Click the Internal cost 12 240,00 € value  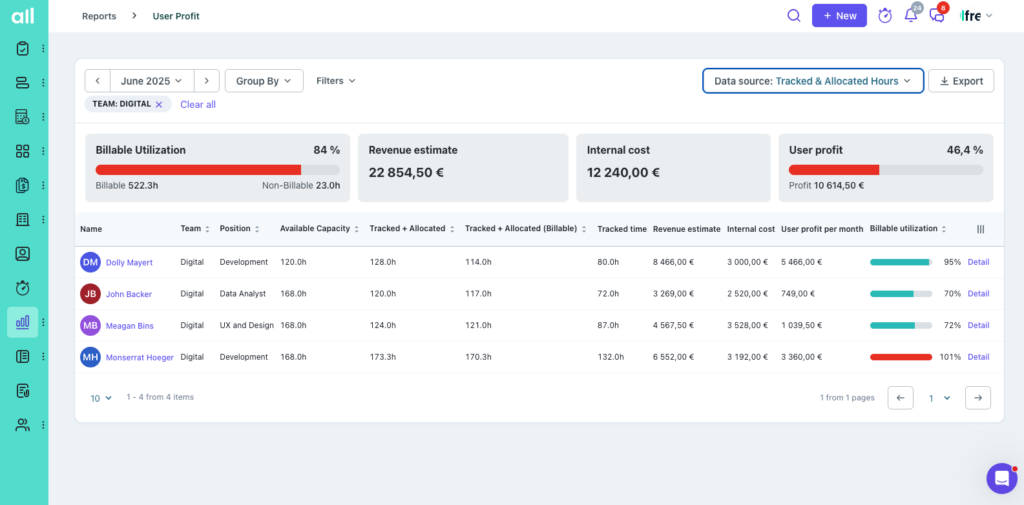[x=623, y=173]
